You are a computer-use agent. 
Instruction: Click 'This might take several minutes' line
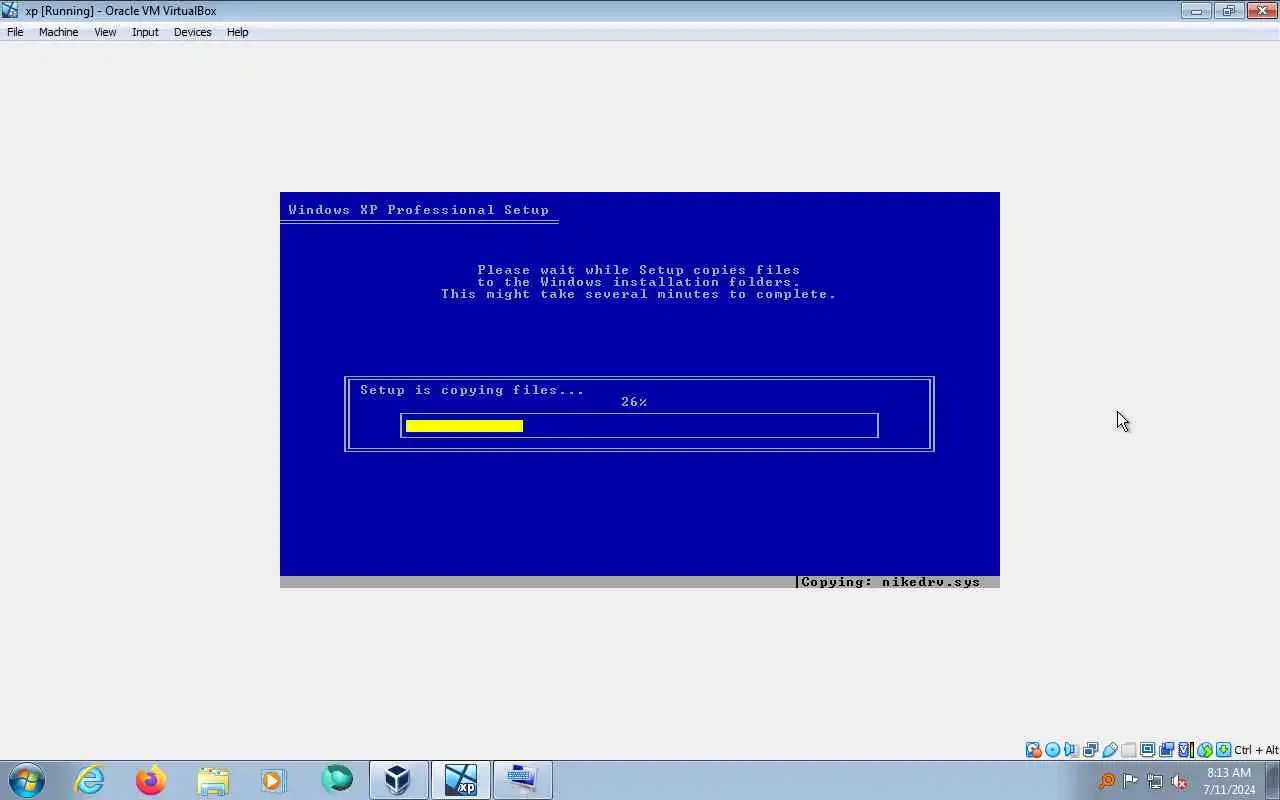tap(639, 294)
